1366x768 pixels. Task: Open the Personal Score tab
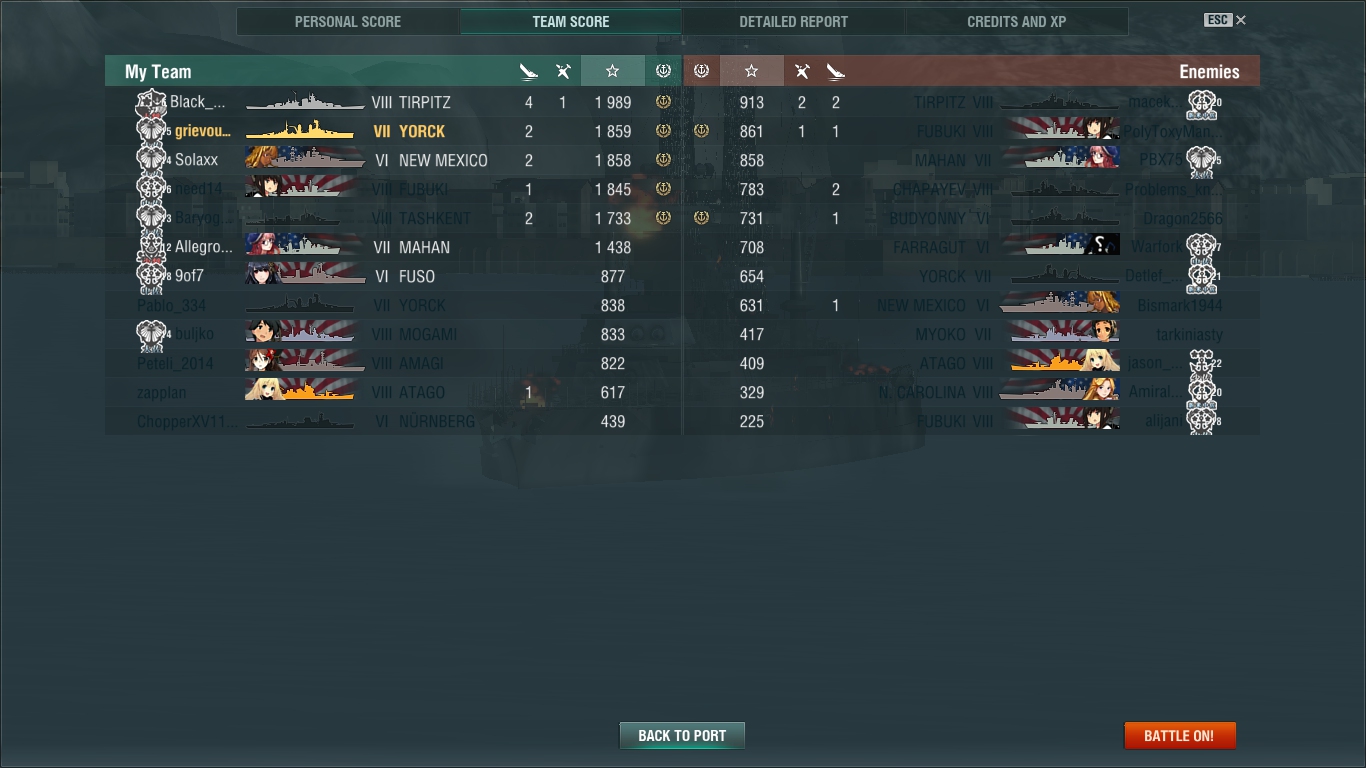tap(348, 21)
